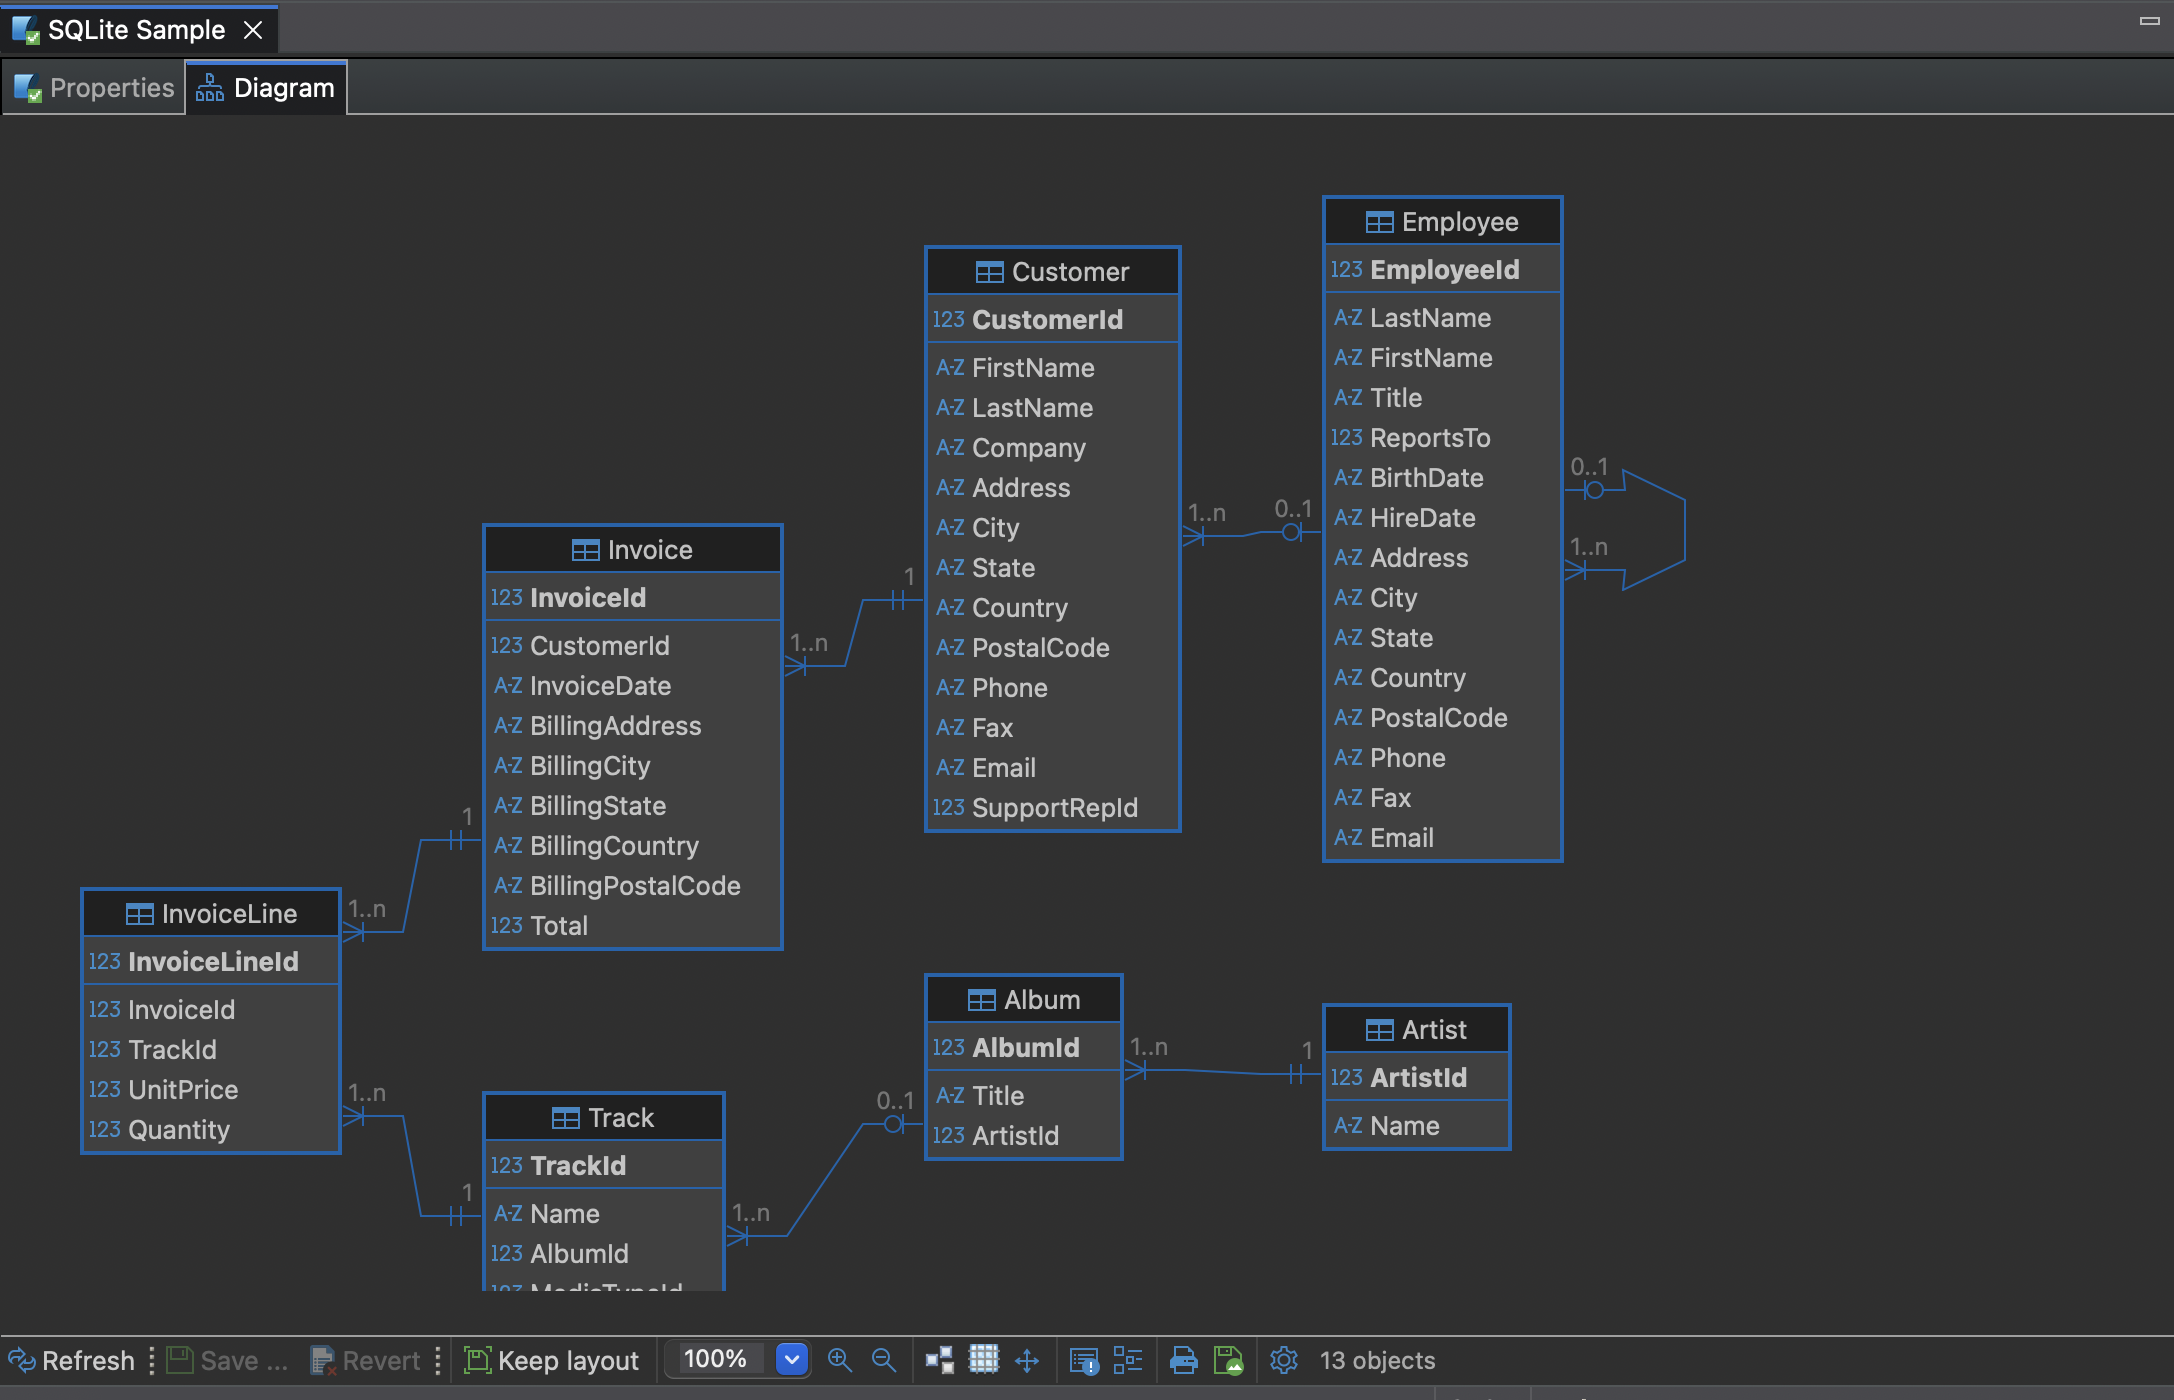Open the zoom percentage dropdown
The width and height of the screenshot is (2174, 1400).
[x=792, y=1359]
